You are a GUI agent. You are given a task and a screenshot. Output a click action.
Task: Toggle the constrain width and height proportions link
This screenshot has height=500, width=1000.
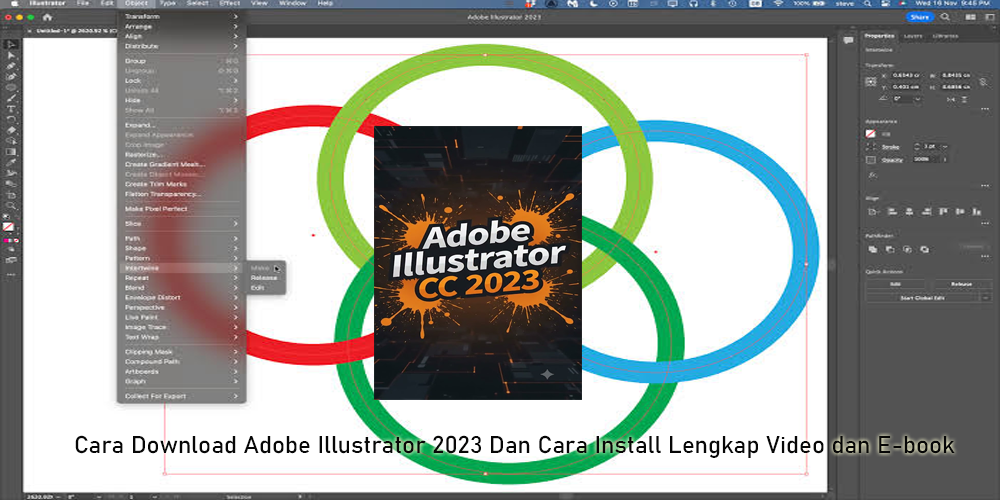(983, 82)
